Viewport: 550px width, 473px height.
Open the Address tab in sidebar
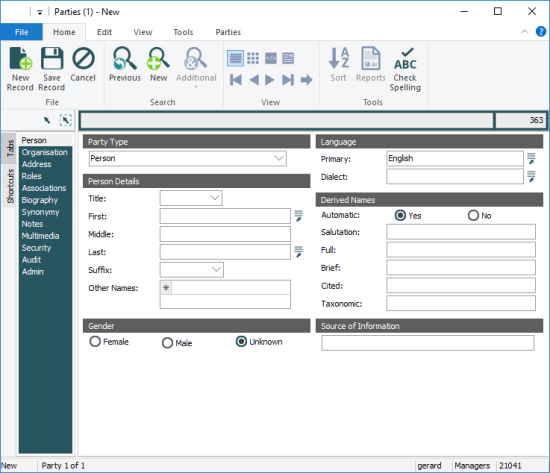tap(36, 164)
